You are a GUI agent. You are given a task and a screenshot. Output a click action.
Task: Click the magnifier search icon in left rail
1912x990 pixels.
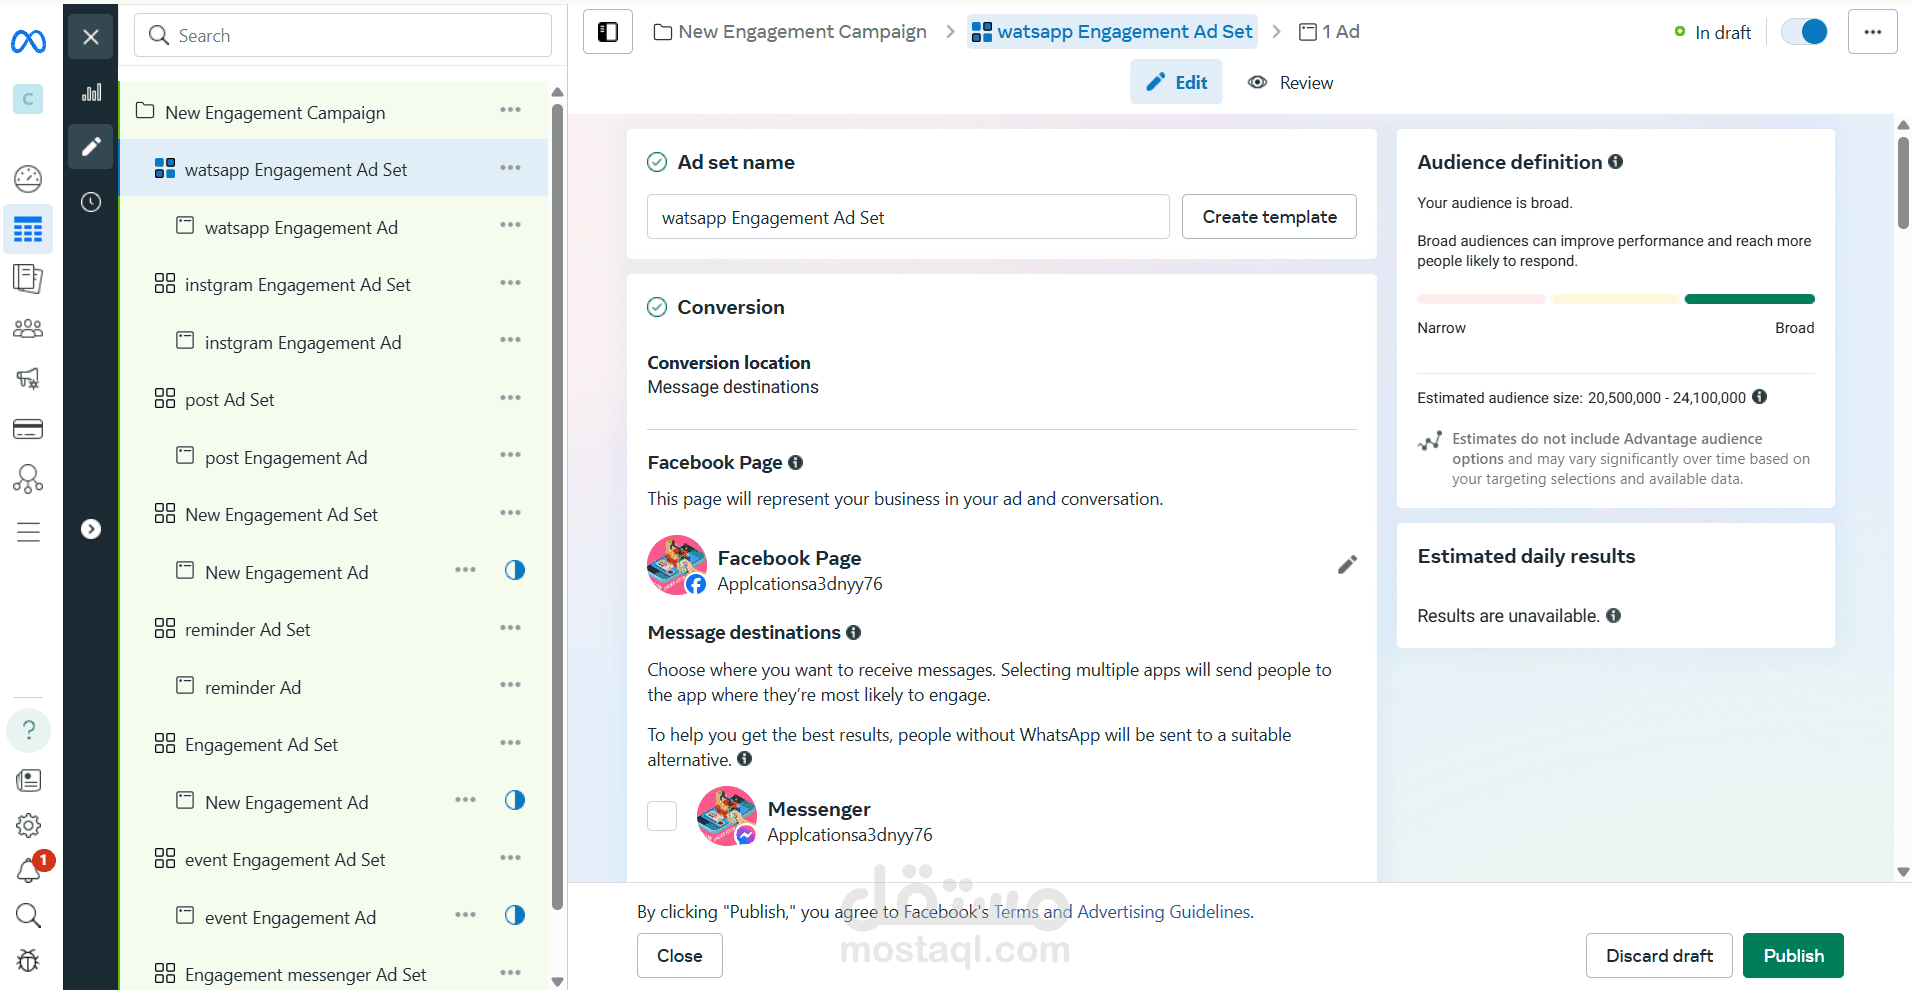(28, 915)
